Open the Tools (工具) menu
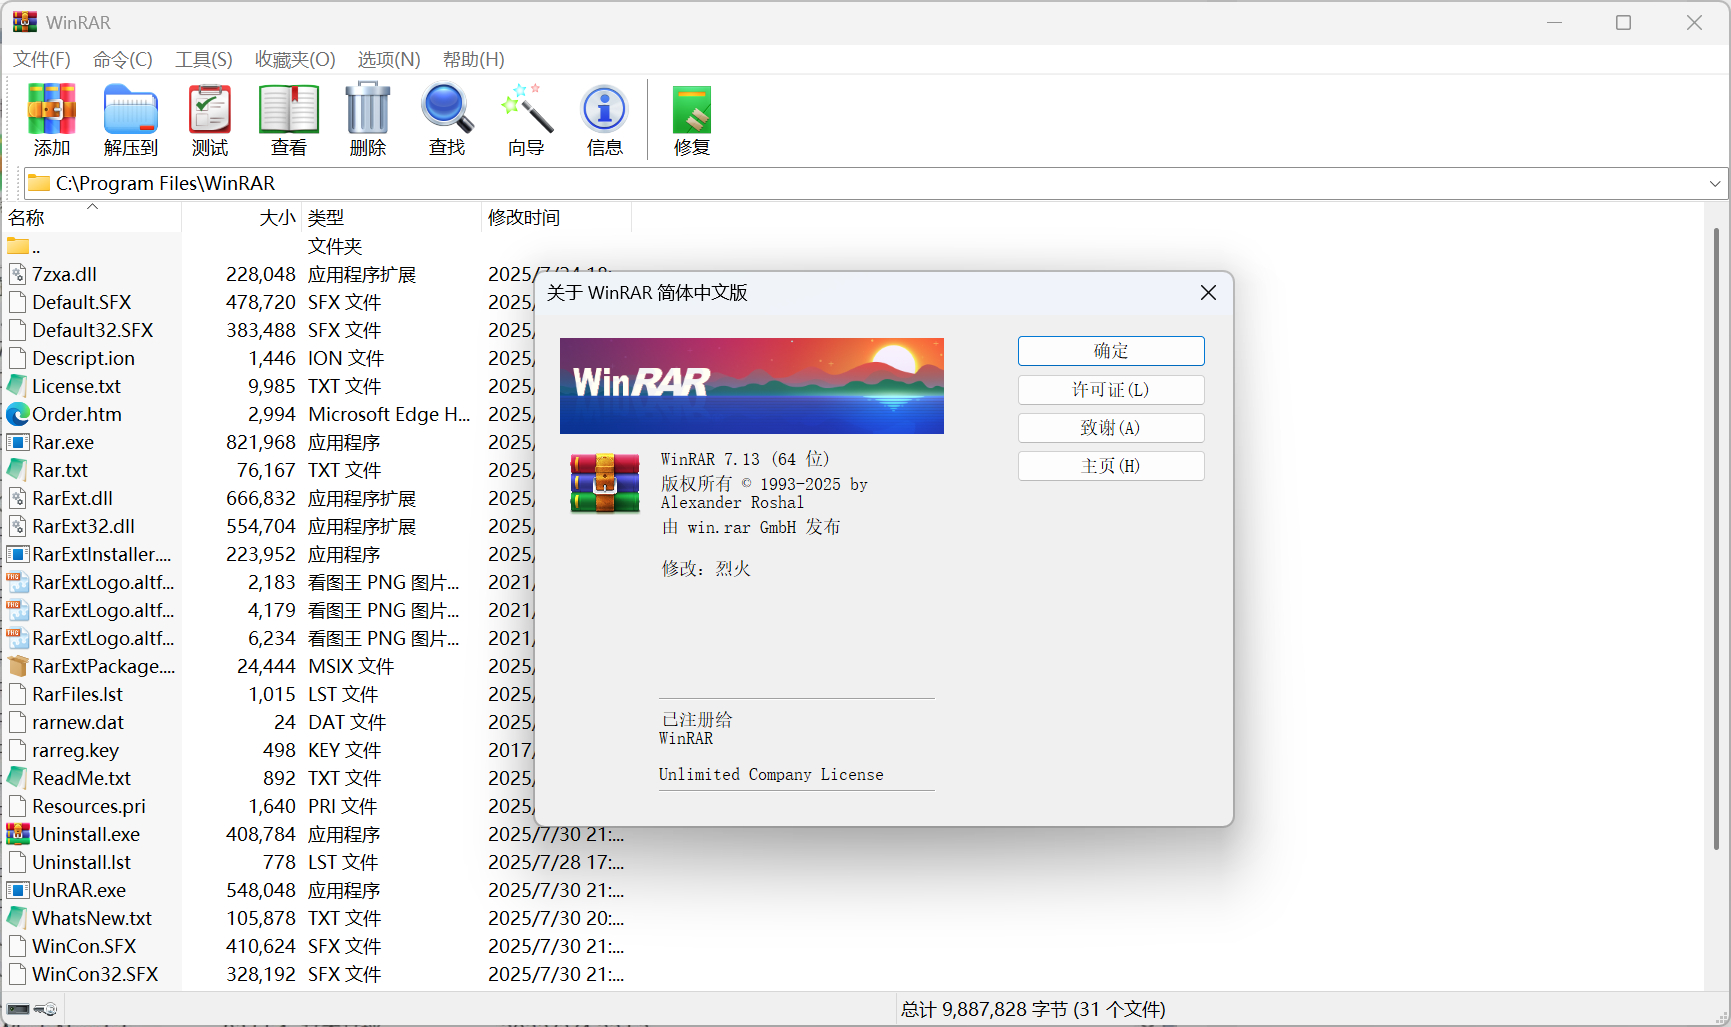Image resolution: width=1731 pixels, height=1027 pixels. coord(204,60)
